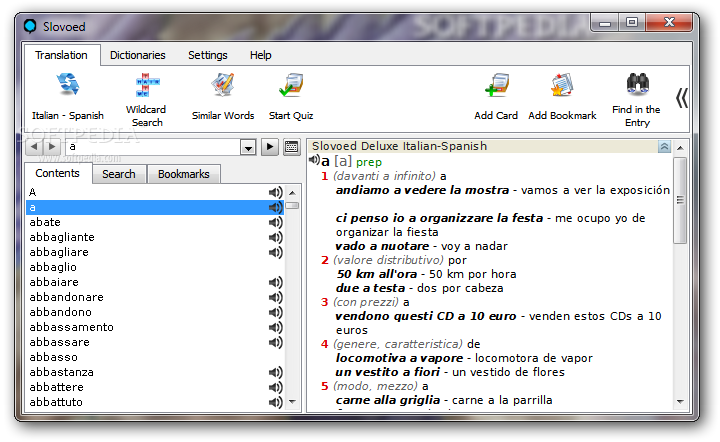Play pronunciation for abbaiare

pyautogui.click(x=276, y=282)
